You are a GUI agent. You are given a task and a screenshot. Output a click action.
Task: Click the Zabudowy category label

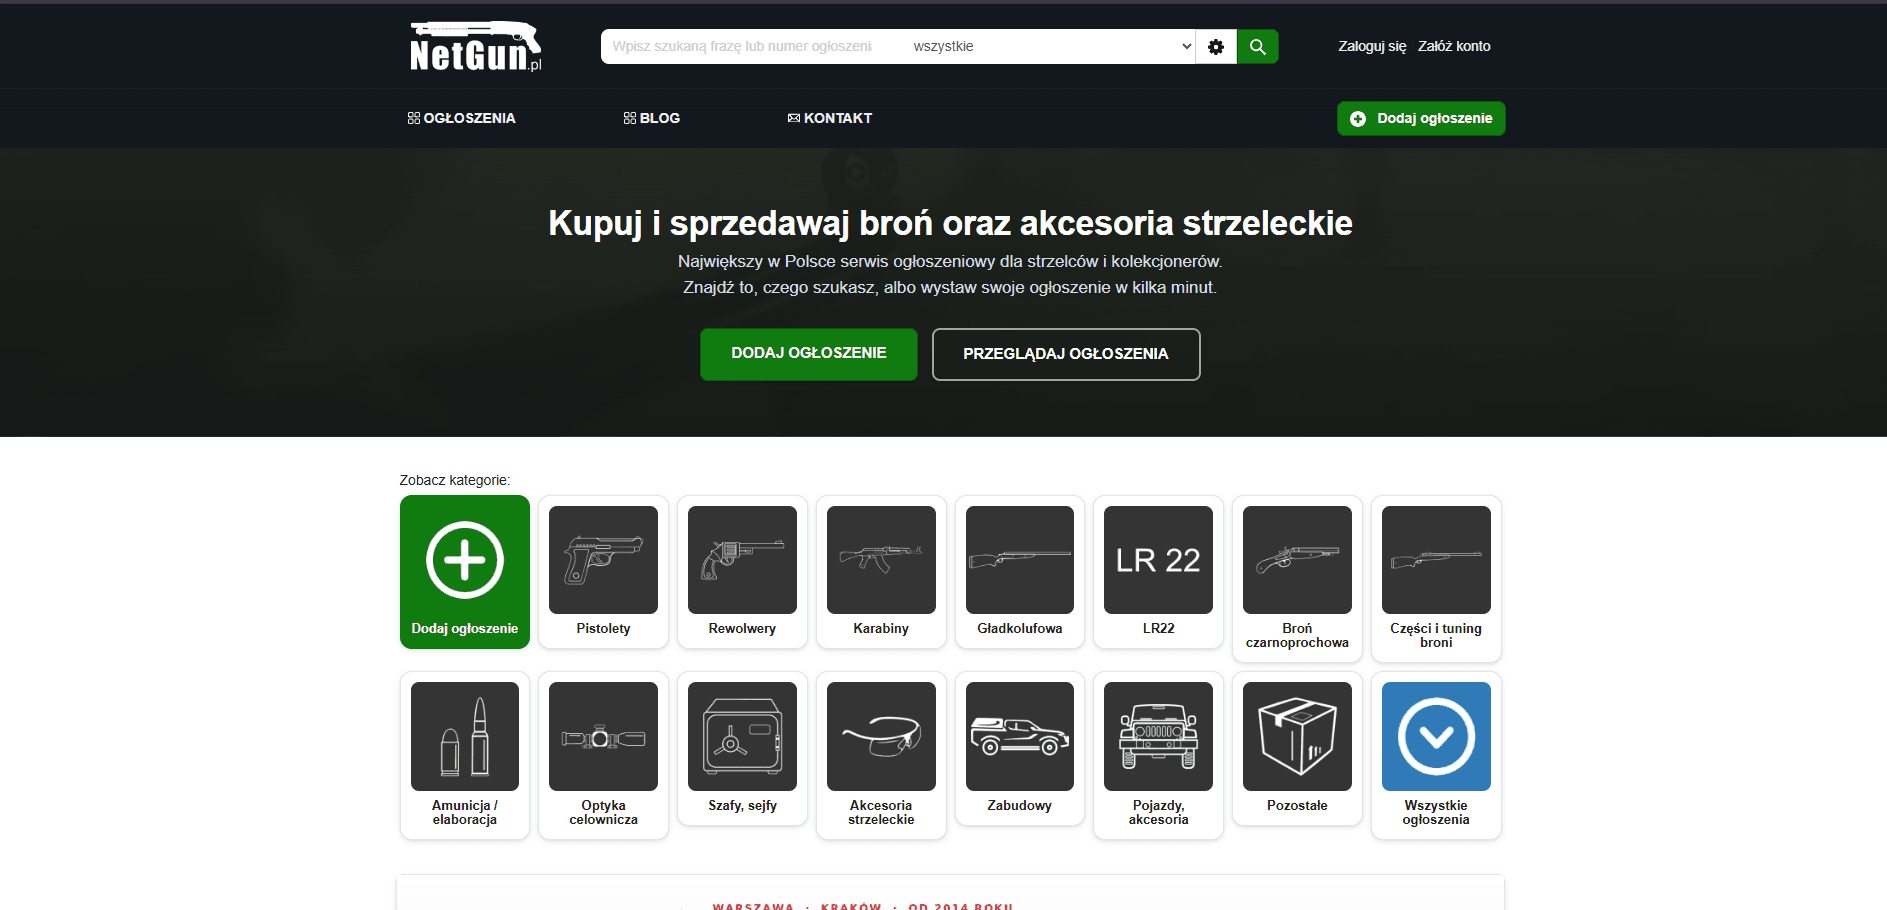click(1020, 806)
